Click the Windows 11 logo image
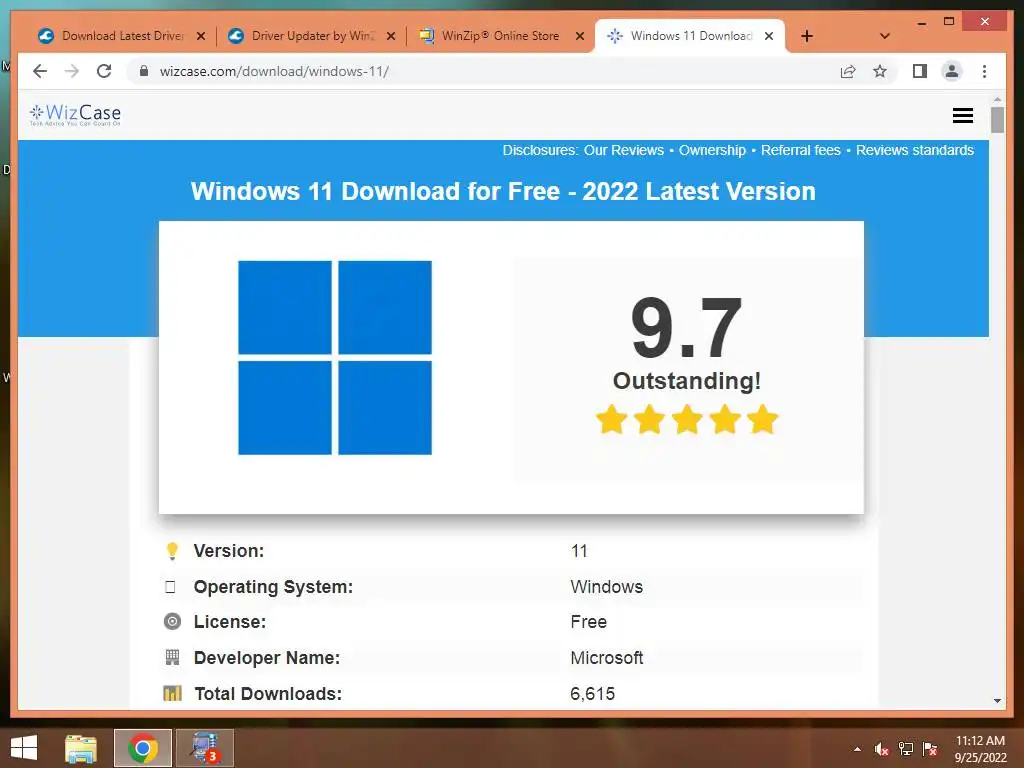The height and width of the screenshot is (768, 1024). coord(335,357)
